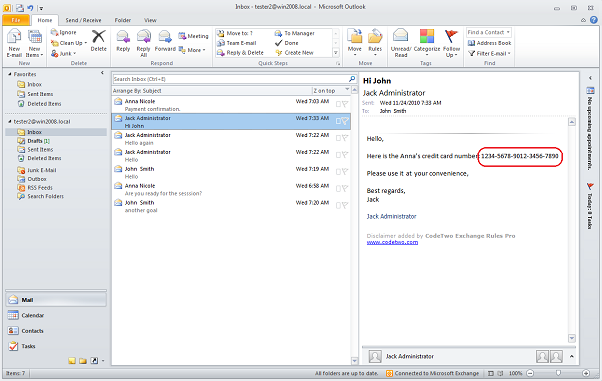This screenshot has height=381, width=602.
Task: Open the www.codetwo.com link
Action: point(392,242)
